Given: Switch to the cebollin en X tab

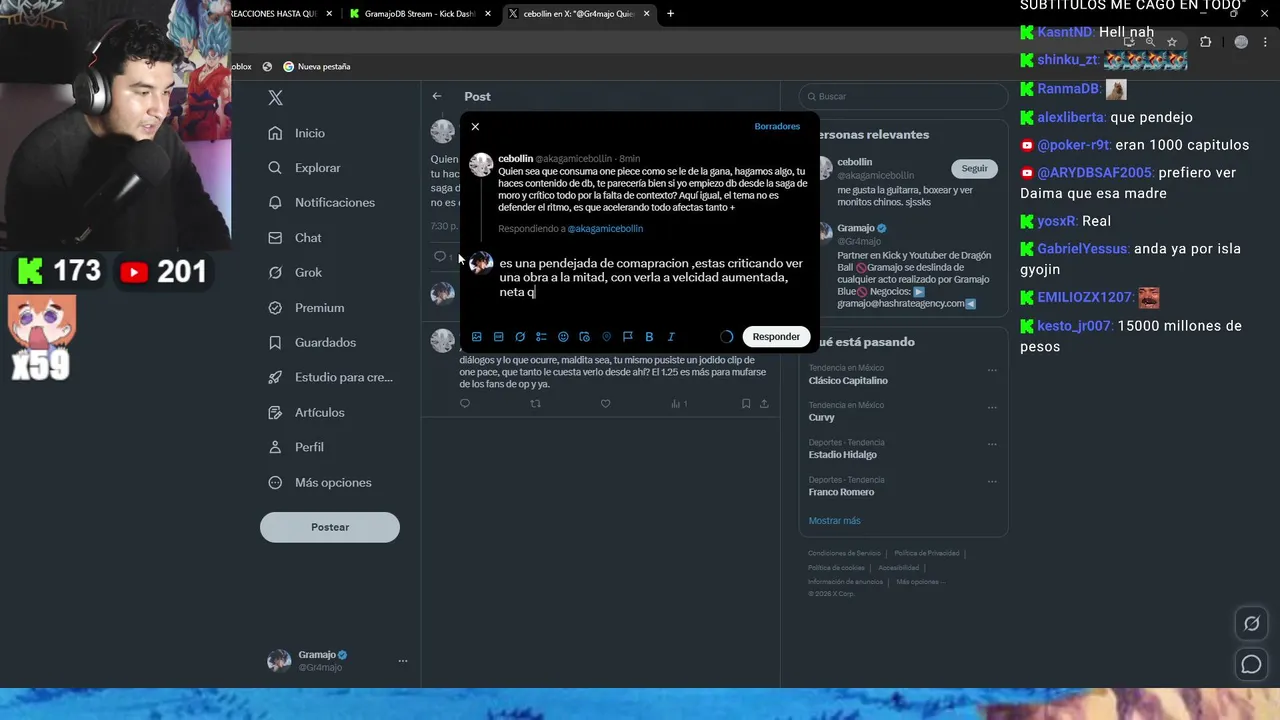Looking at the screenshot, I should pos(580,14).
